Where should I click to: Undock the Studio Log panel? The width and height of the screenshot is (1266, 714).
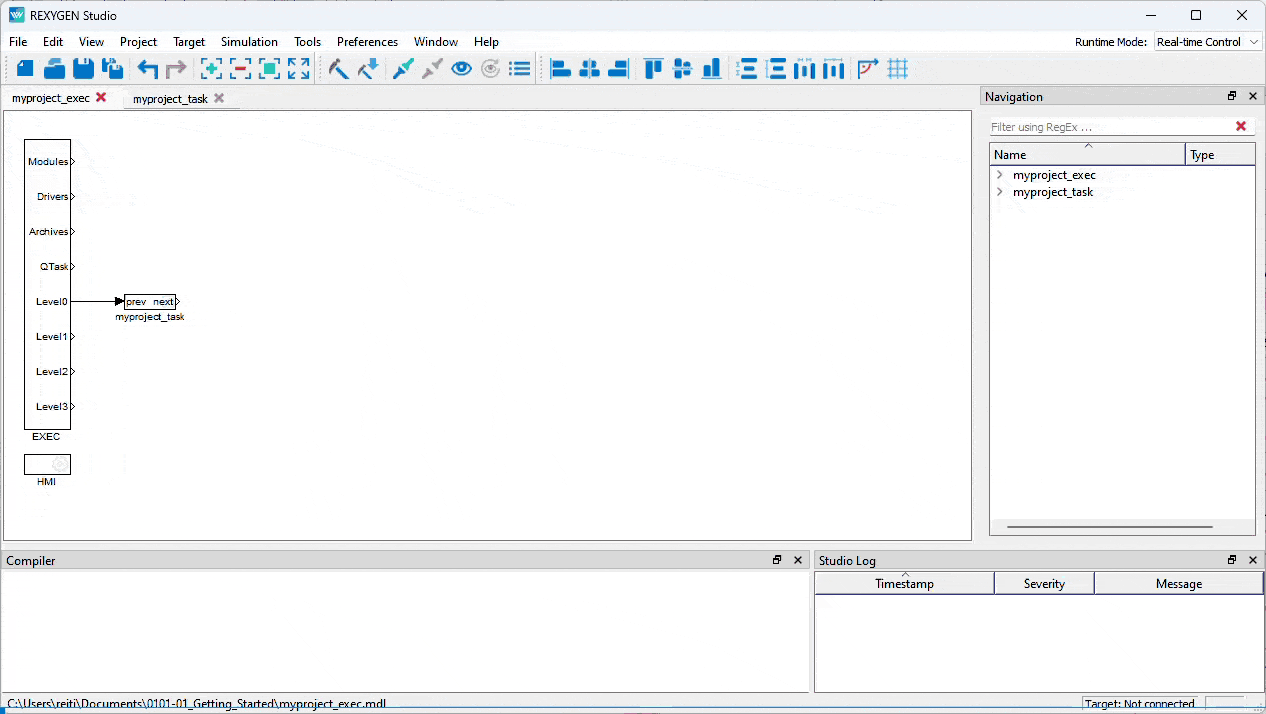(1232, 560)
